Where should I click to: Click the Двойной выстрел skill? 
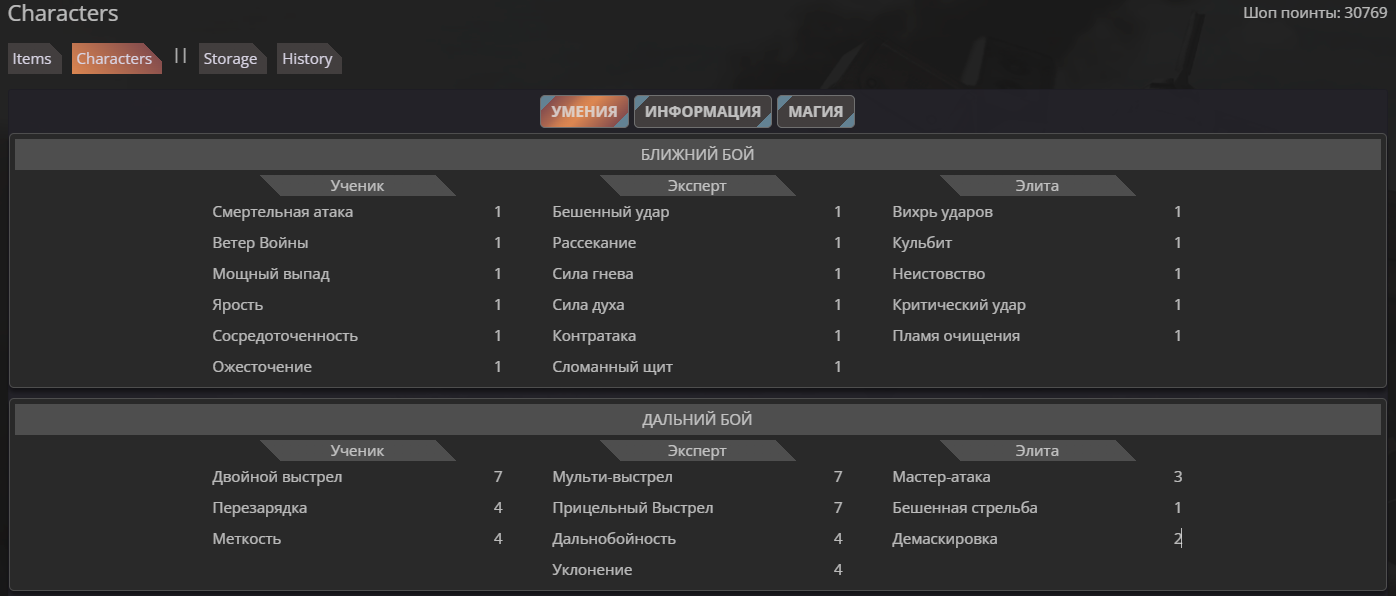277,477
